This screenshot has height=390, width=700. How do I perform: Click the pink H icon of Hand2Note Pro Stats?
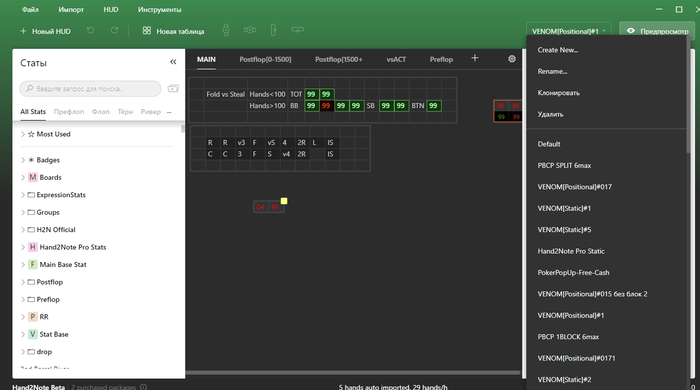coord(33,247)
